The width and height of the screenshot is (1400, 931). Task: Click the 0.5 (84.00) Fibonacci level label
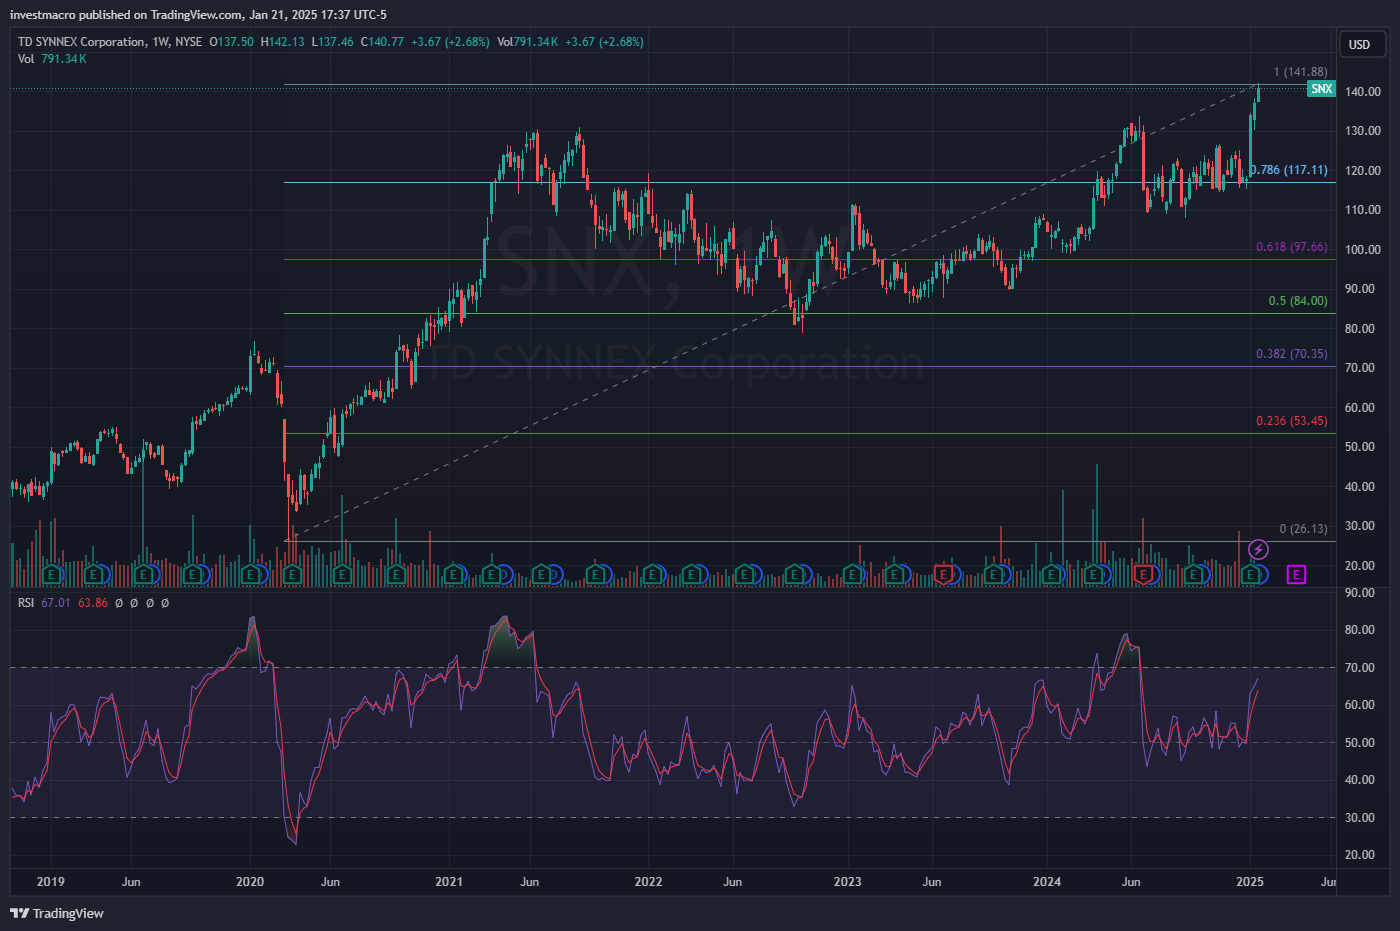click(x=1297, y=301)
